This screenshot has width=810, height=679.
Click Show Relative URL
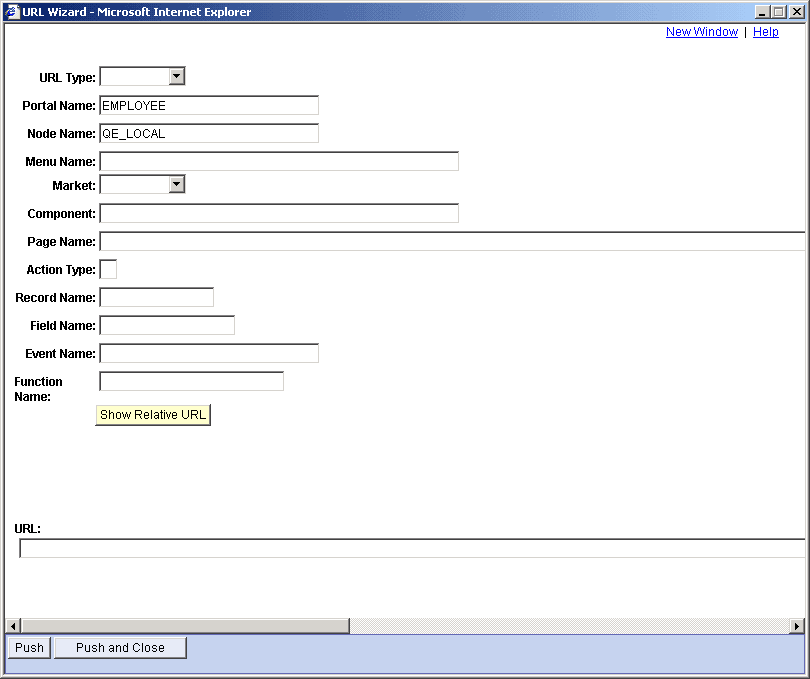[152, 414]
